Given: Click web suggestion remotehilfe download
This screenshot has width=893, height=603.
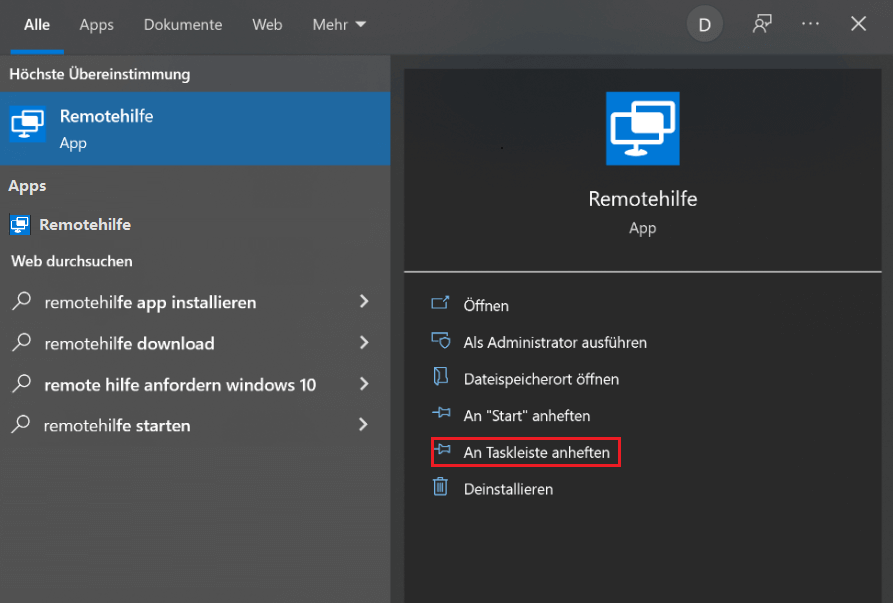Looking at the screenshot, I should point(129,343).
